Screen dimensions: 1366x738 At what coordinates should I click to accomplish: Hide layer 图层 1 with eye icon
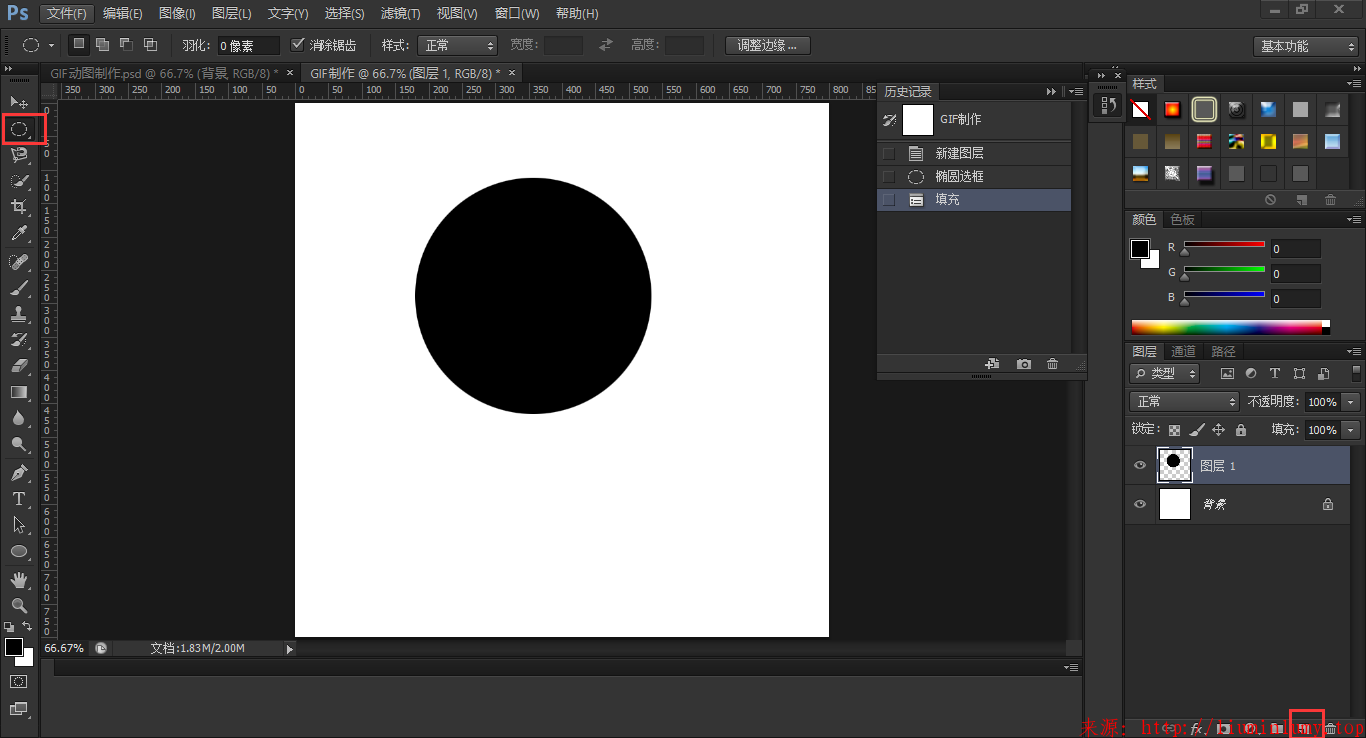[1139, 466]
